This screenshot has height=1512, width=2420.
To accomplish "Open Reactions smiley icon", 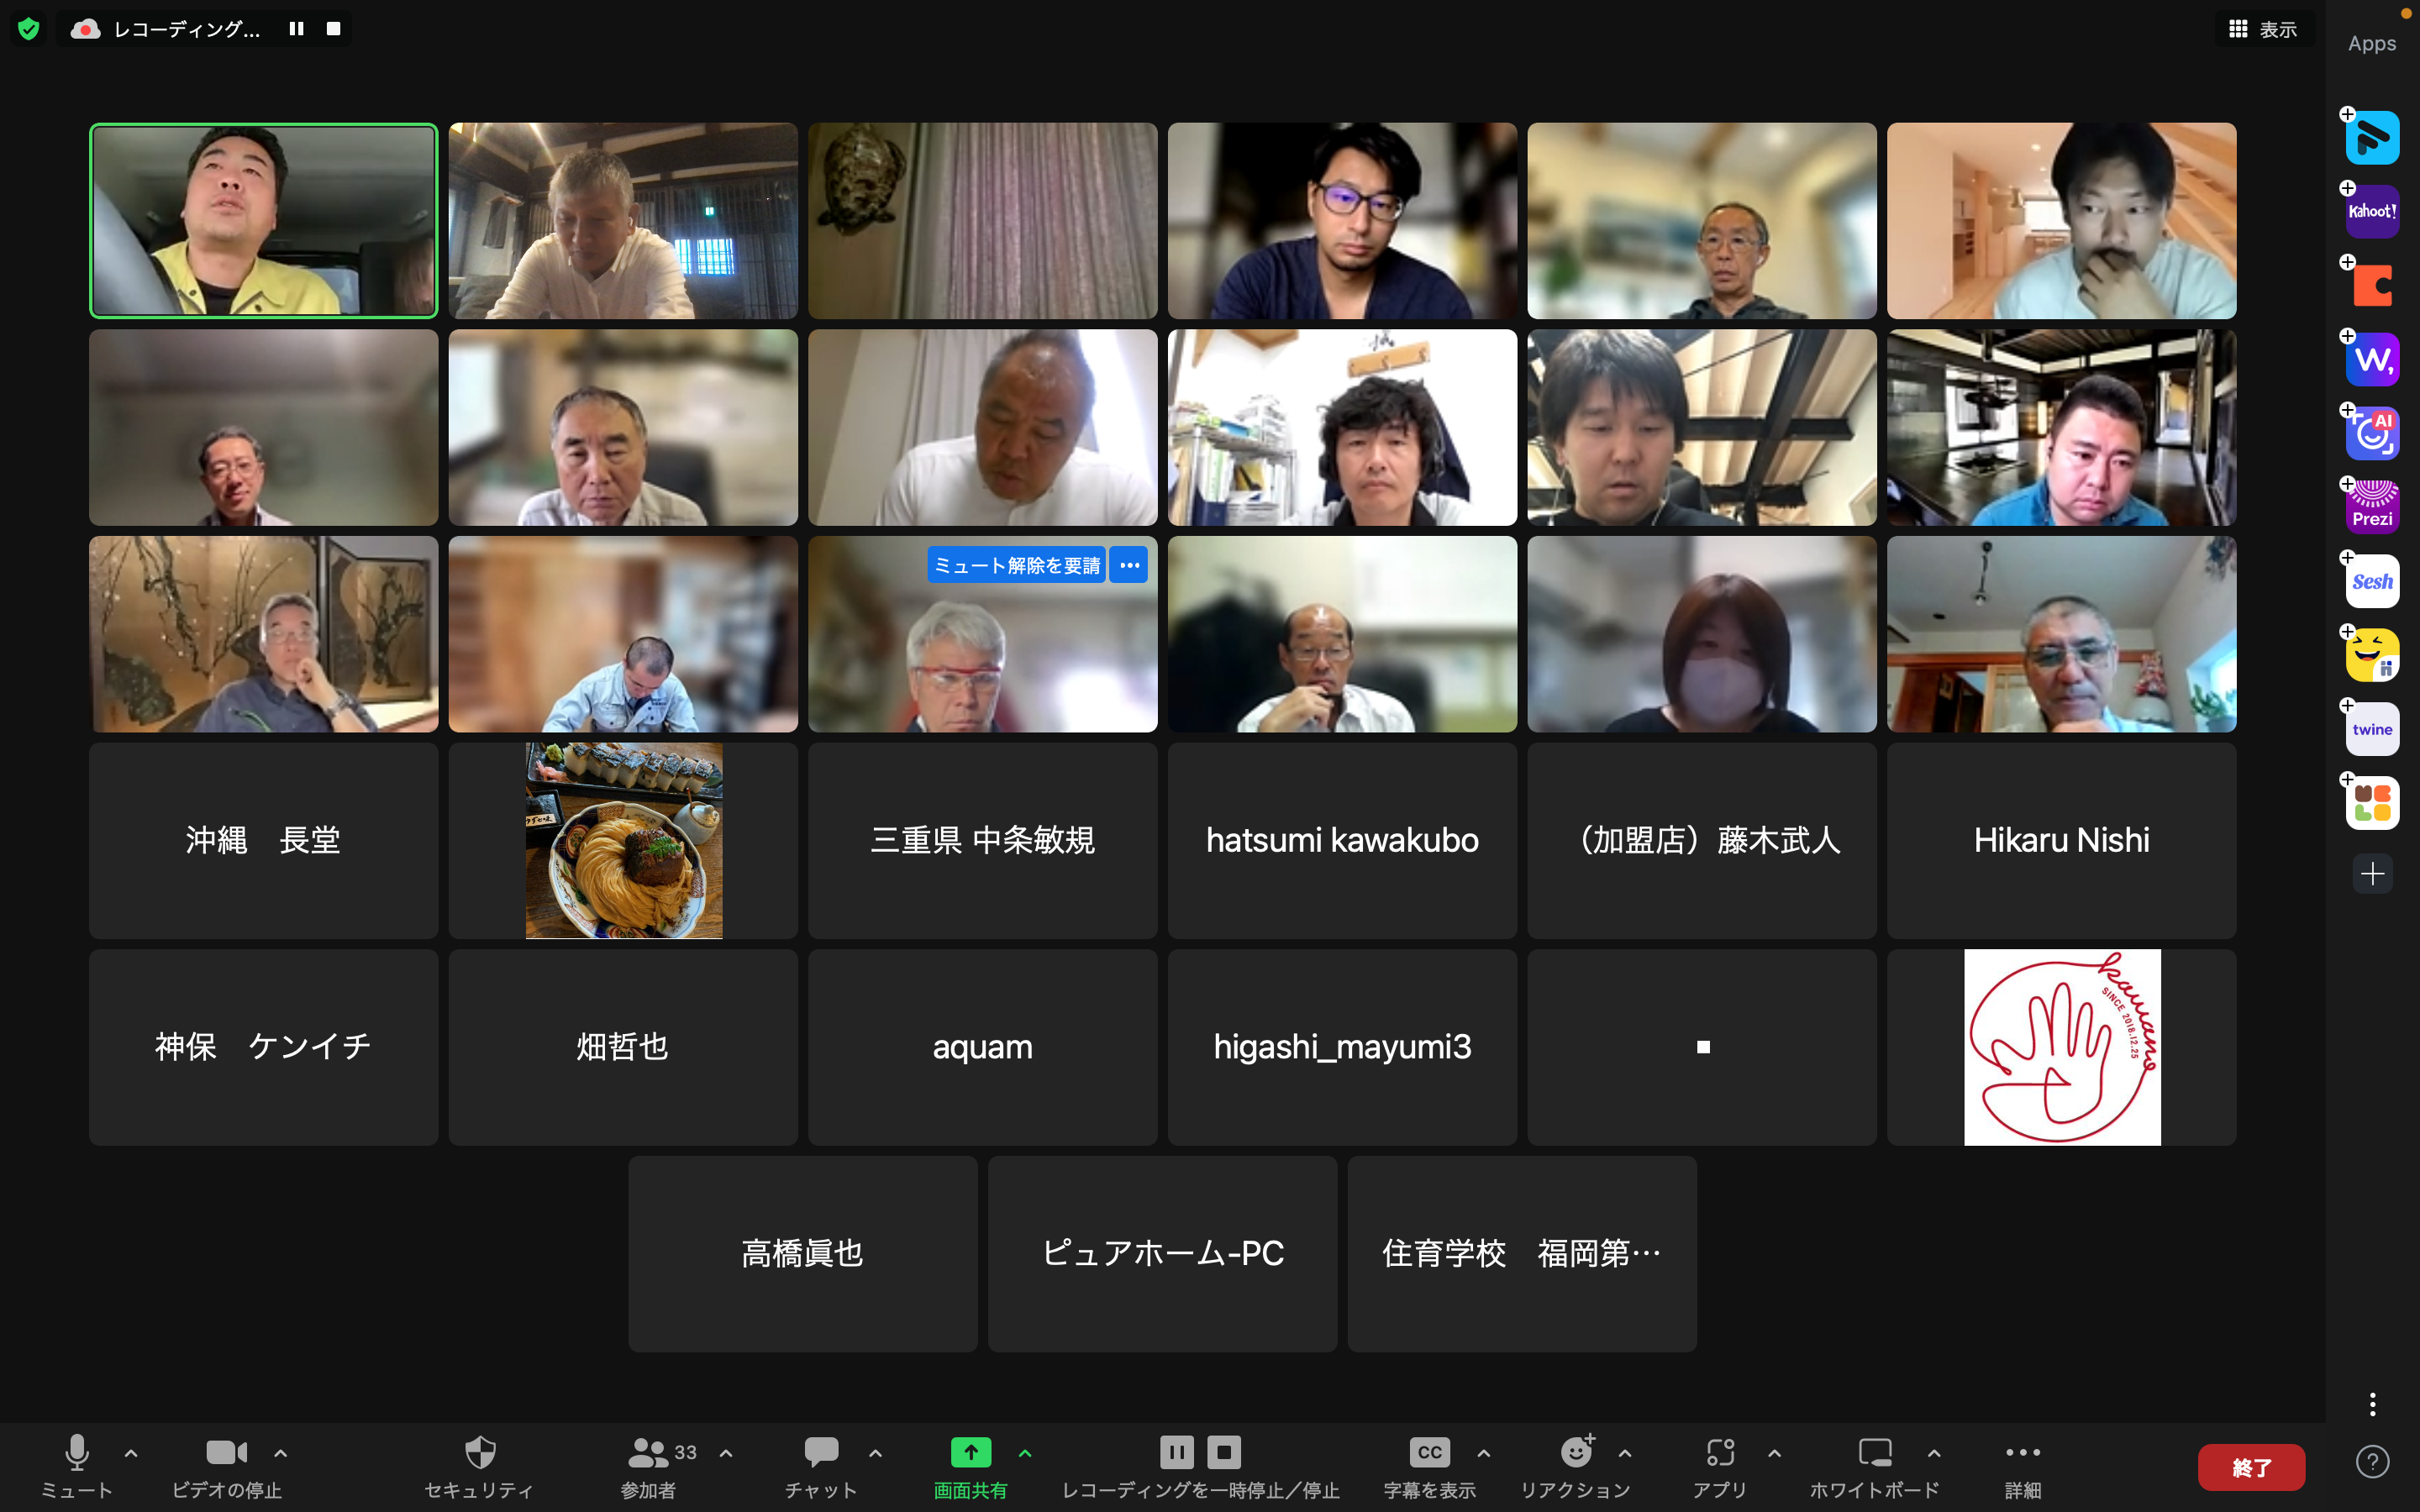I will [1576, 1452].
